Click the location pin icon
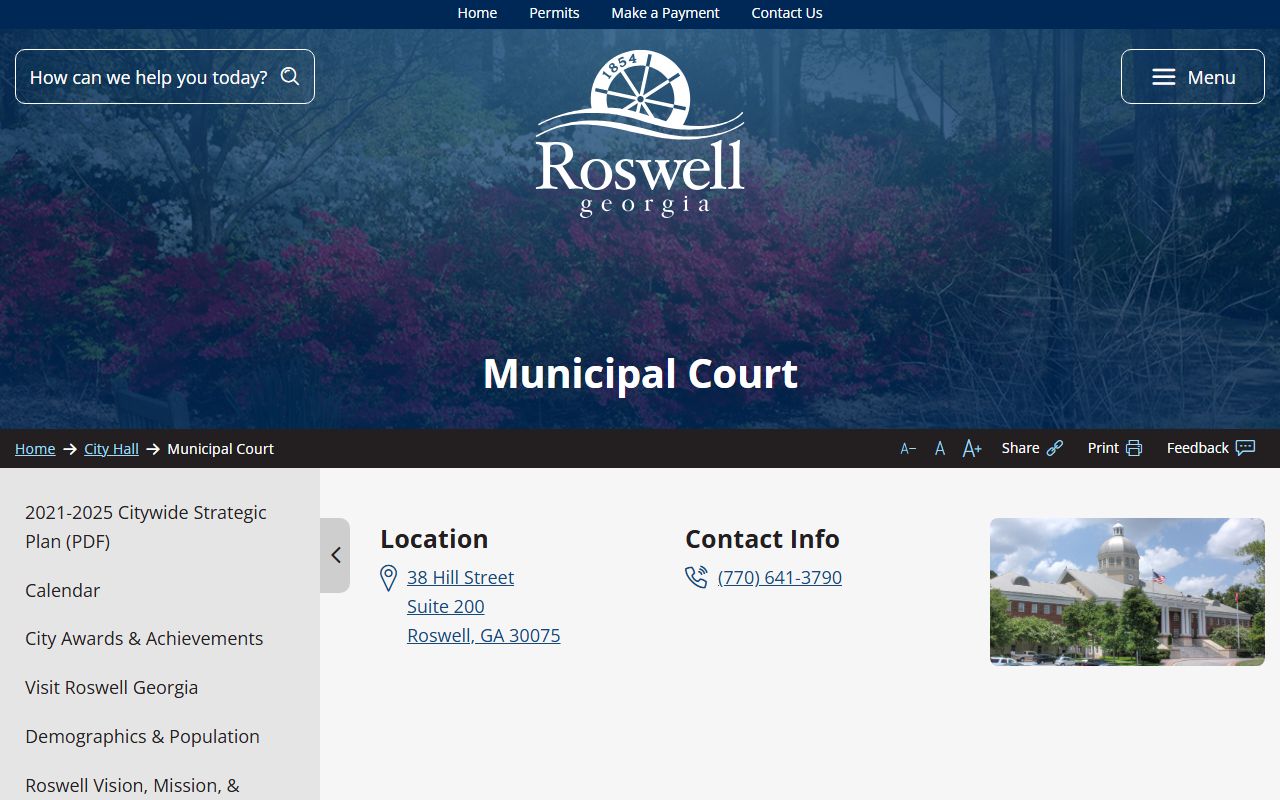 coord(389,578)
